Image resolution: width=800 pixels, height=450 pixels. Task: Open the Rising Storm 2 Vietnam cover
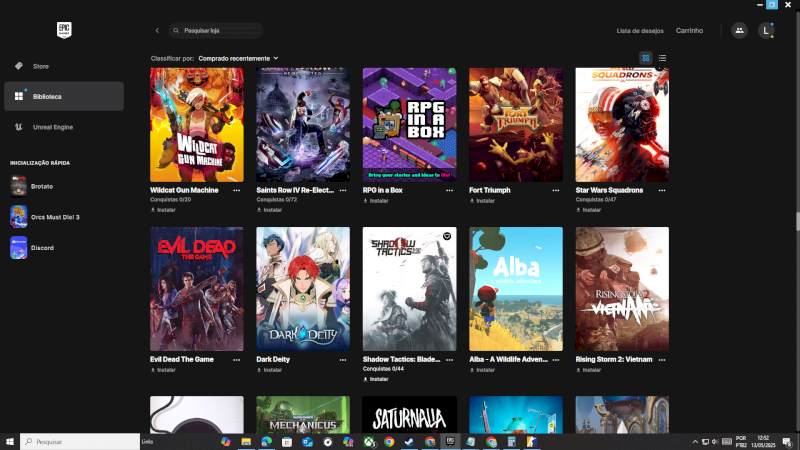pyautogui.click(x=622, y=289)
